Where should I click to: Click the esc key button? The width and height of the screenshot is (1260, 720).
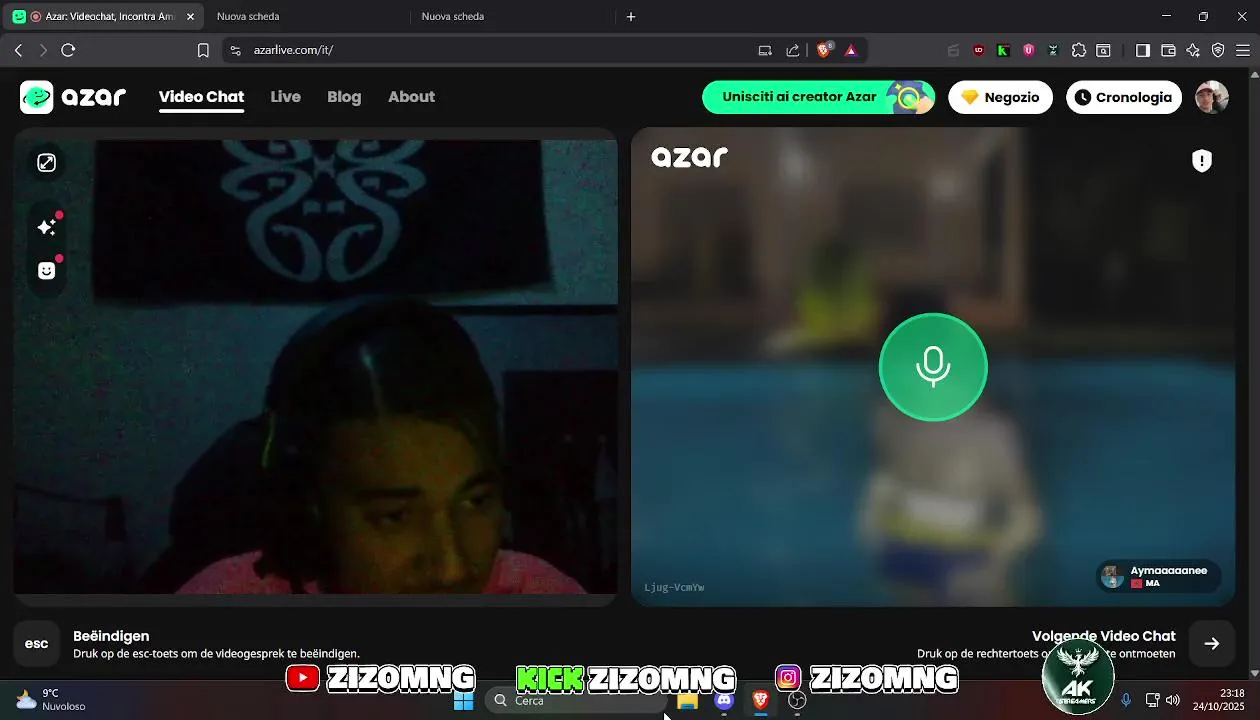click(36, 644)
